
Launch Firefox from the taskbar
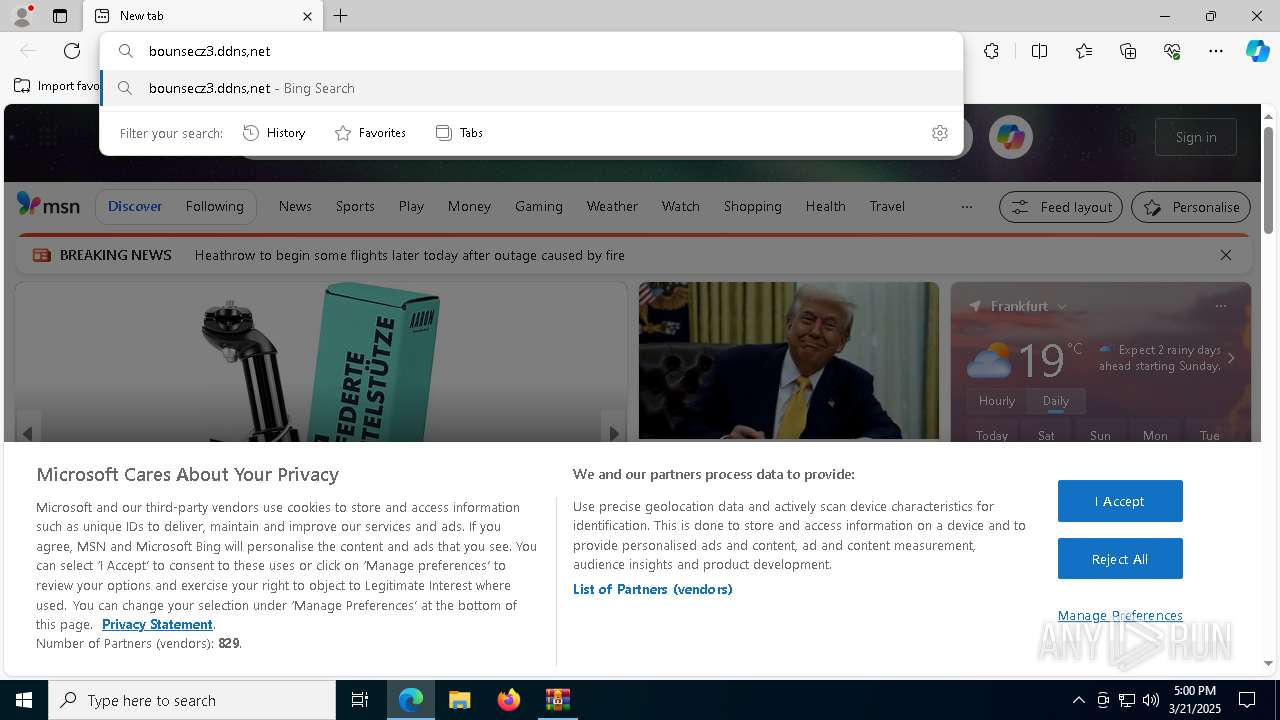[508, 700]
